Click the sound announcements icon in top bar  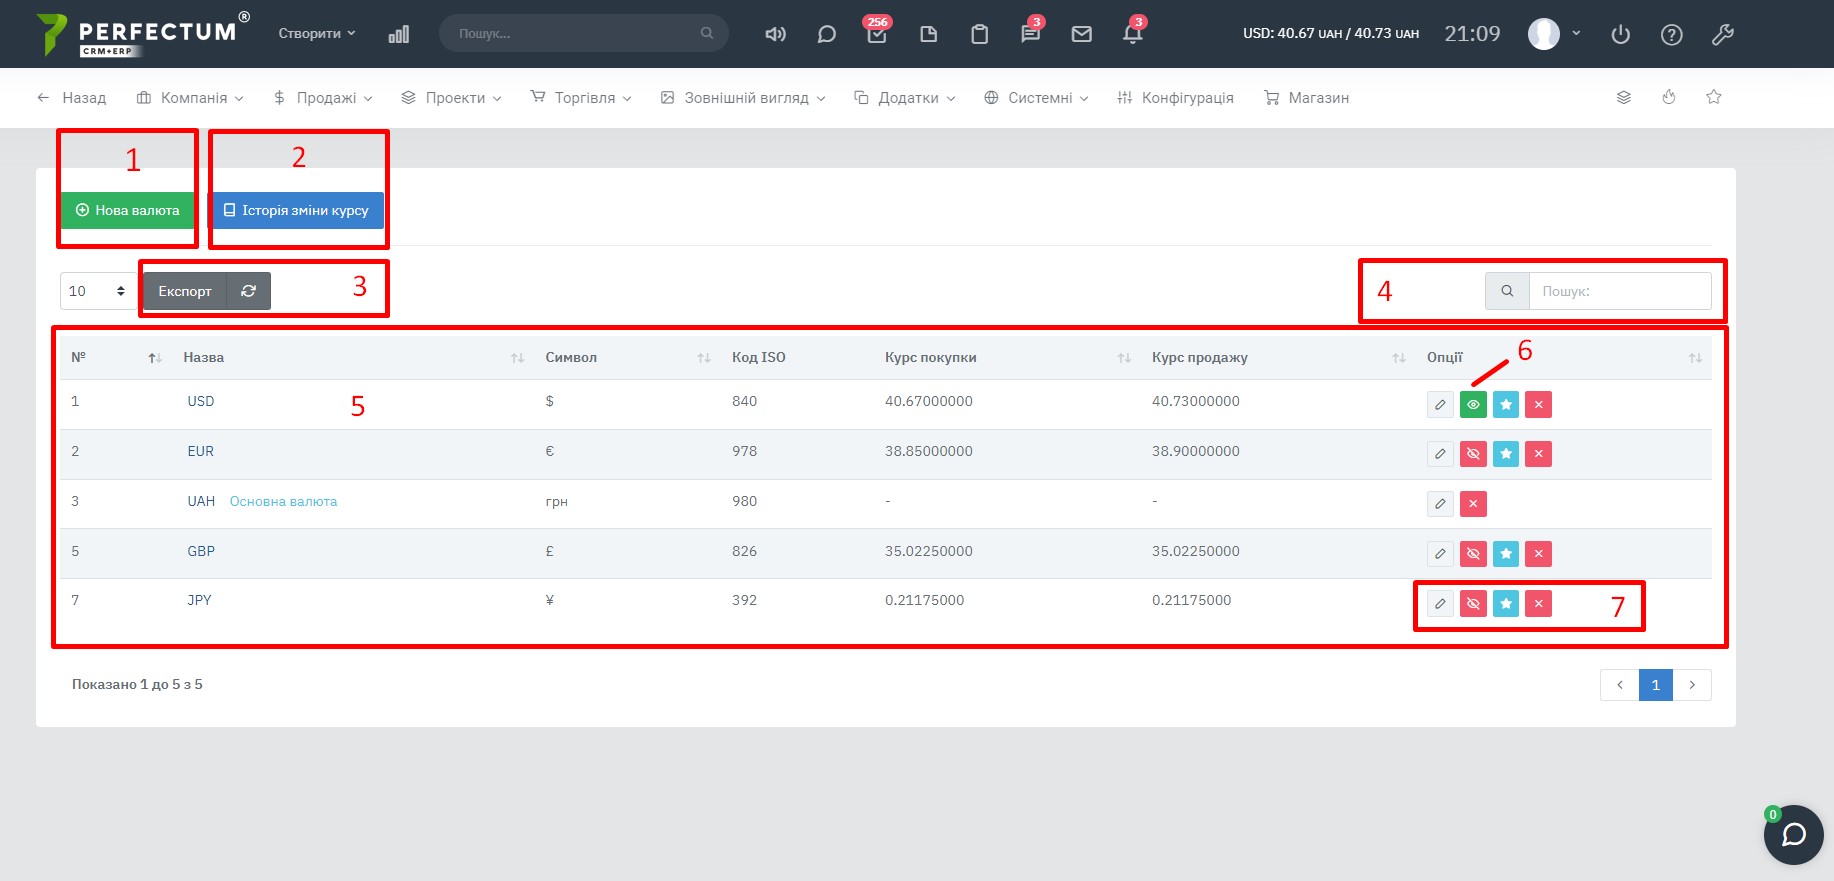[x=775, y=34]
